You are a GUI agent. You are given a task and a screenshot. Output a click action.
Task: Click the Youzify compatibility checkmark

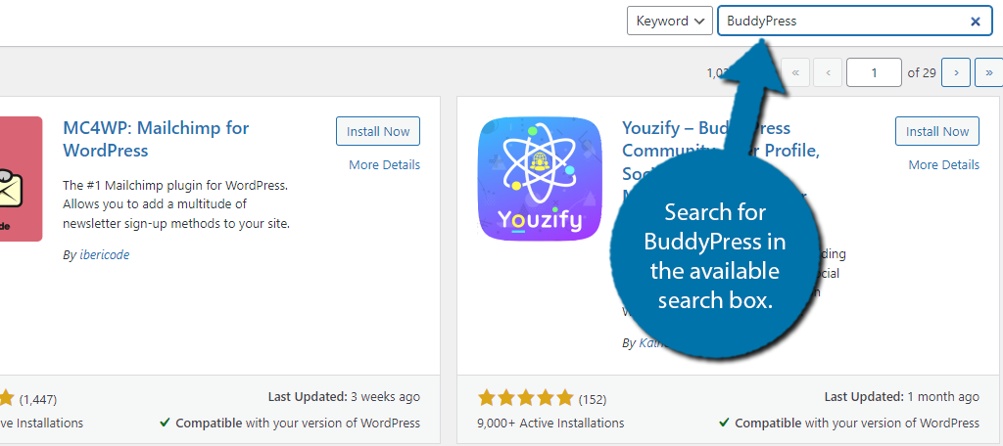(x=723, y=422)
